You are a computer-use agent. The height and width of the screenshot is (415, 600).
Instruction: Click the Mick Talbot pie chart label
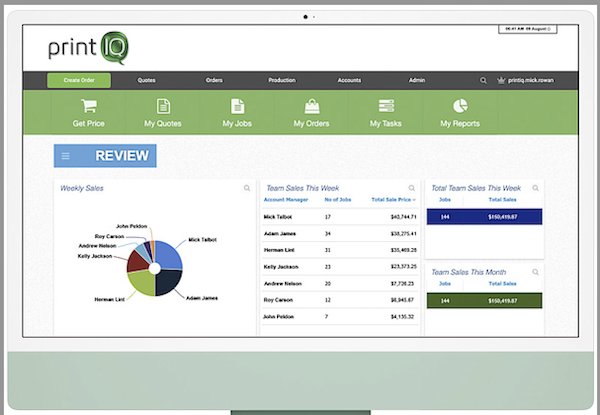(202, 240)
